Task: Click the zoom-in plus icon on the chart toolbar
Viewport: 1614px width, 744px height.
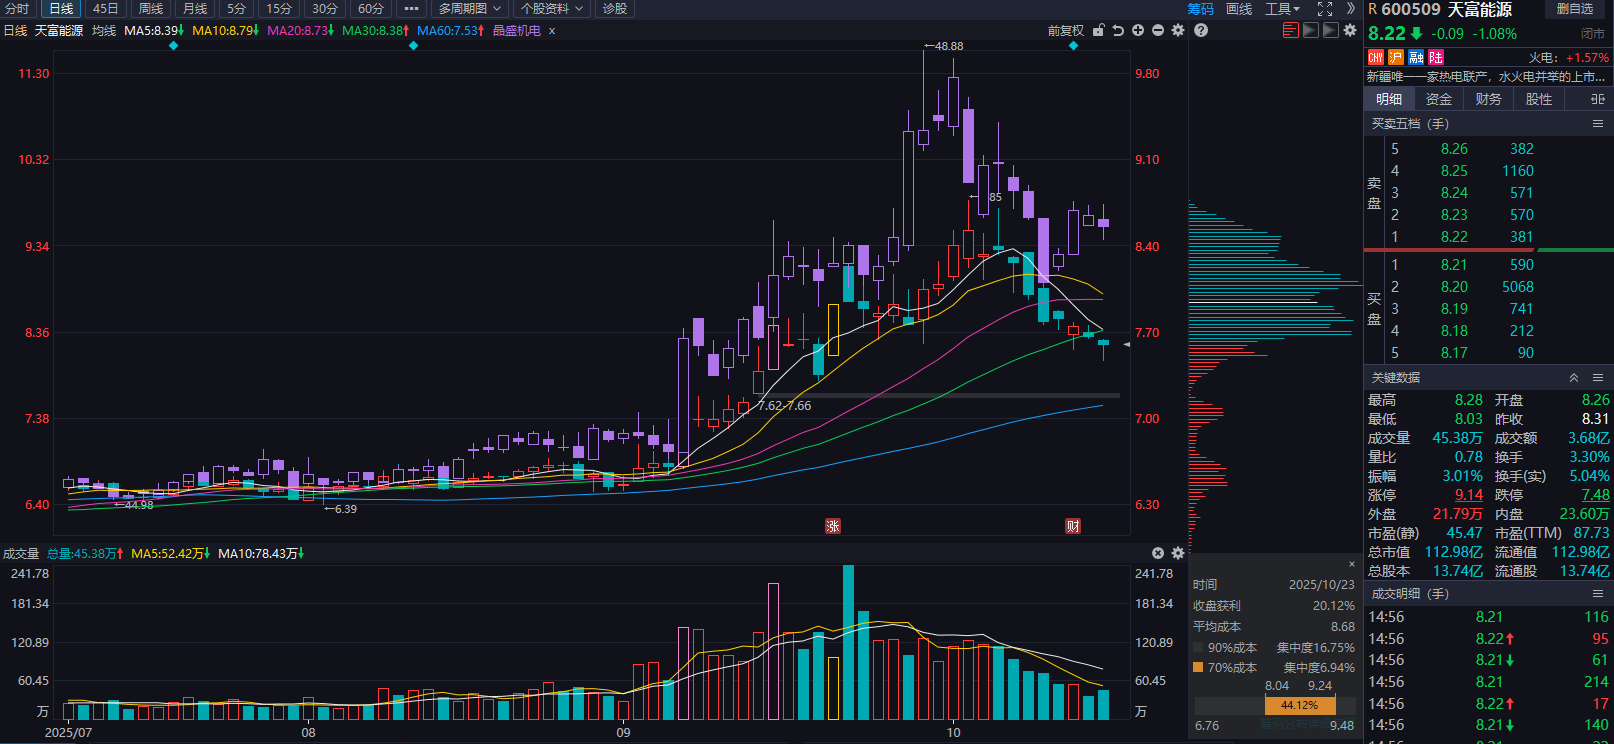Action: point(1138,31)
